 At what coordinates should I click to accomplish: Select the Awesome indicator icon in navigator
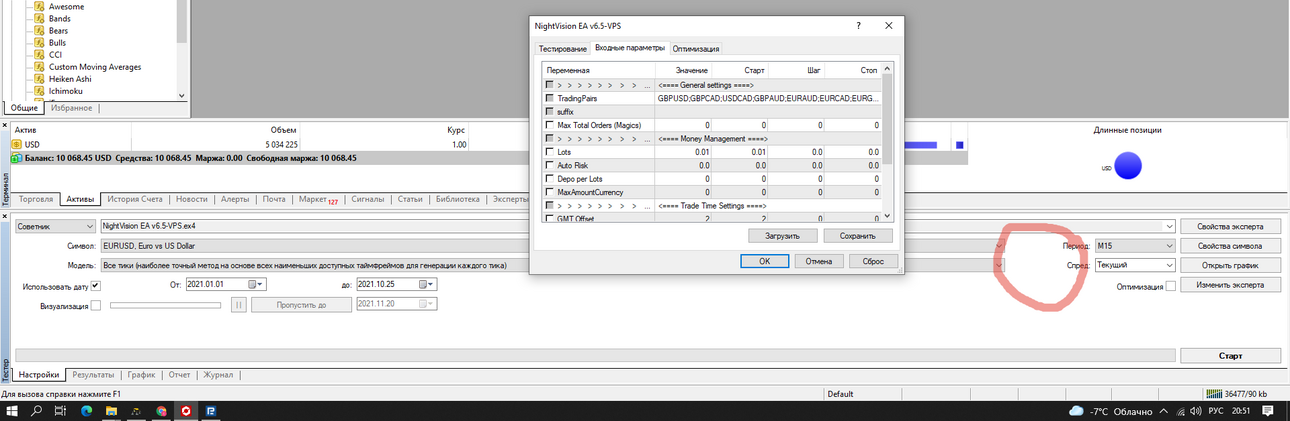pos(41,6)
